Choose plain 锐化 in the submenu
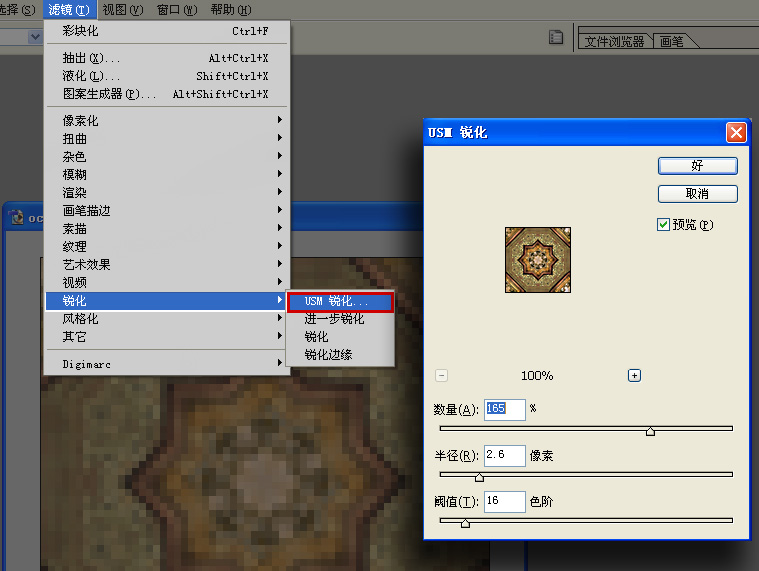This screenshot has width=759, height=571. tap(340, 337)
